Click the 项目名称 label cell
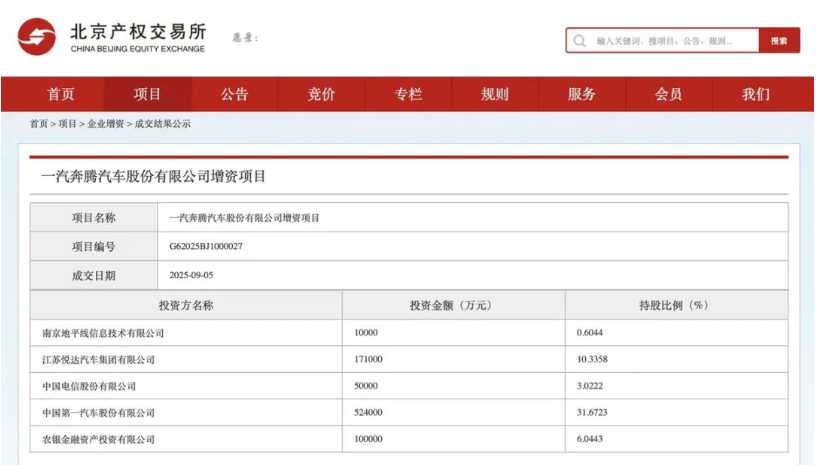The height and width of the screenshot is (465, 816). pos(94,217)
